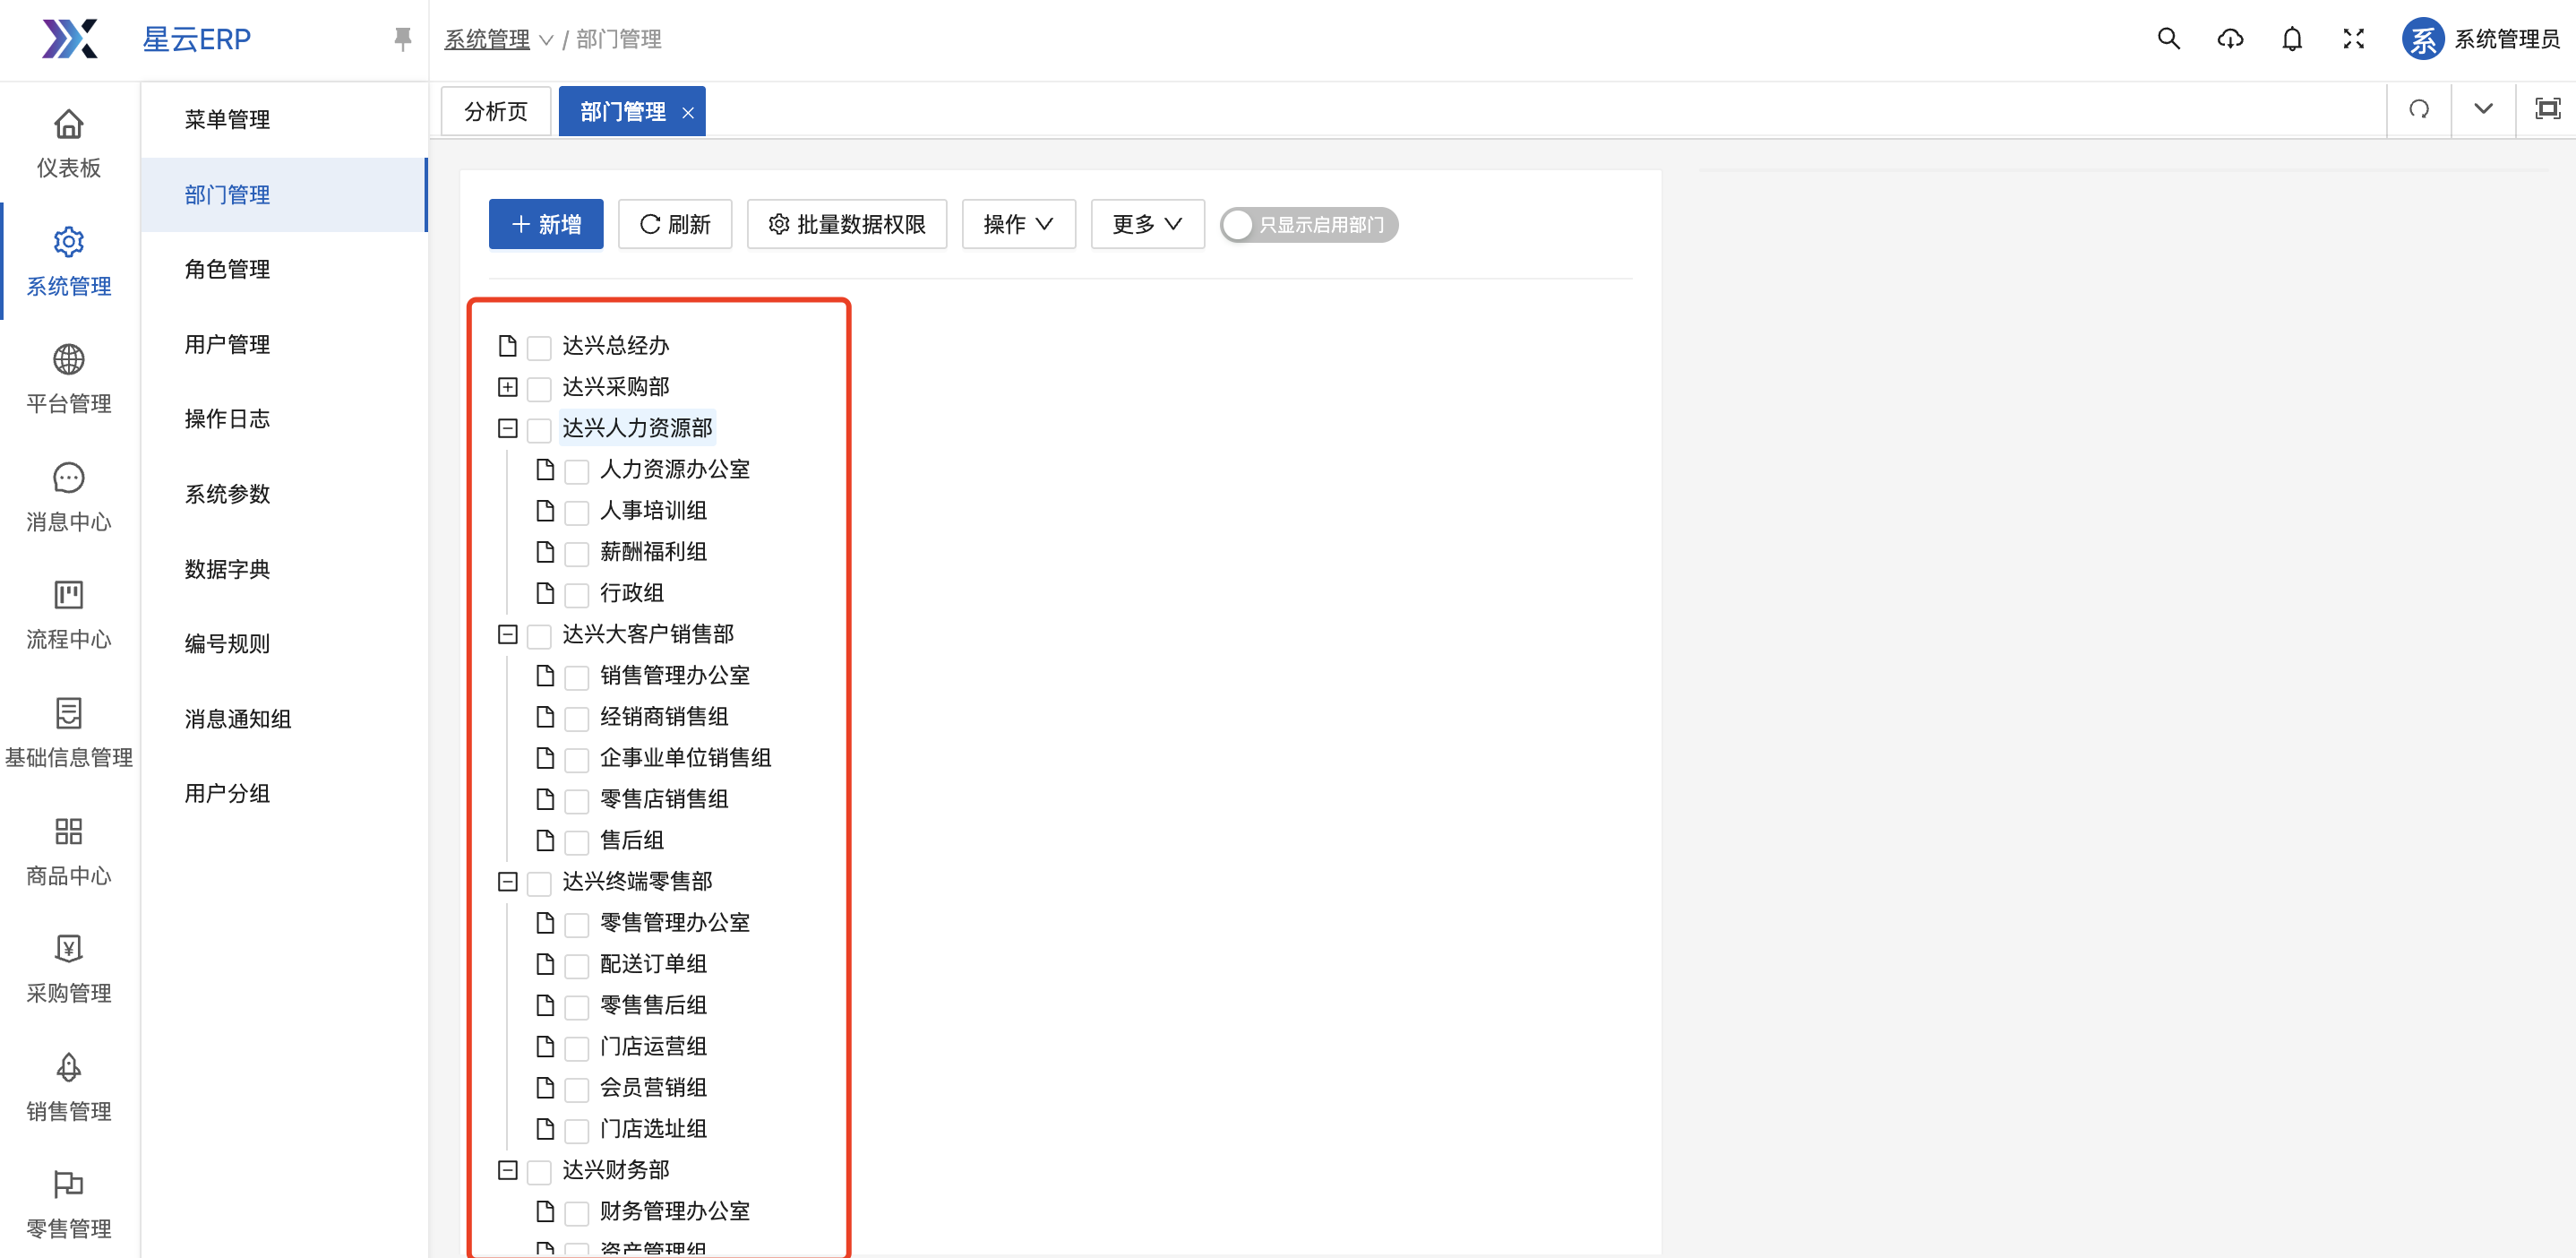Switch to the 分析页 tab
The image size is (2576, 1258).
(496, 111)
